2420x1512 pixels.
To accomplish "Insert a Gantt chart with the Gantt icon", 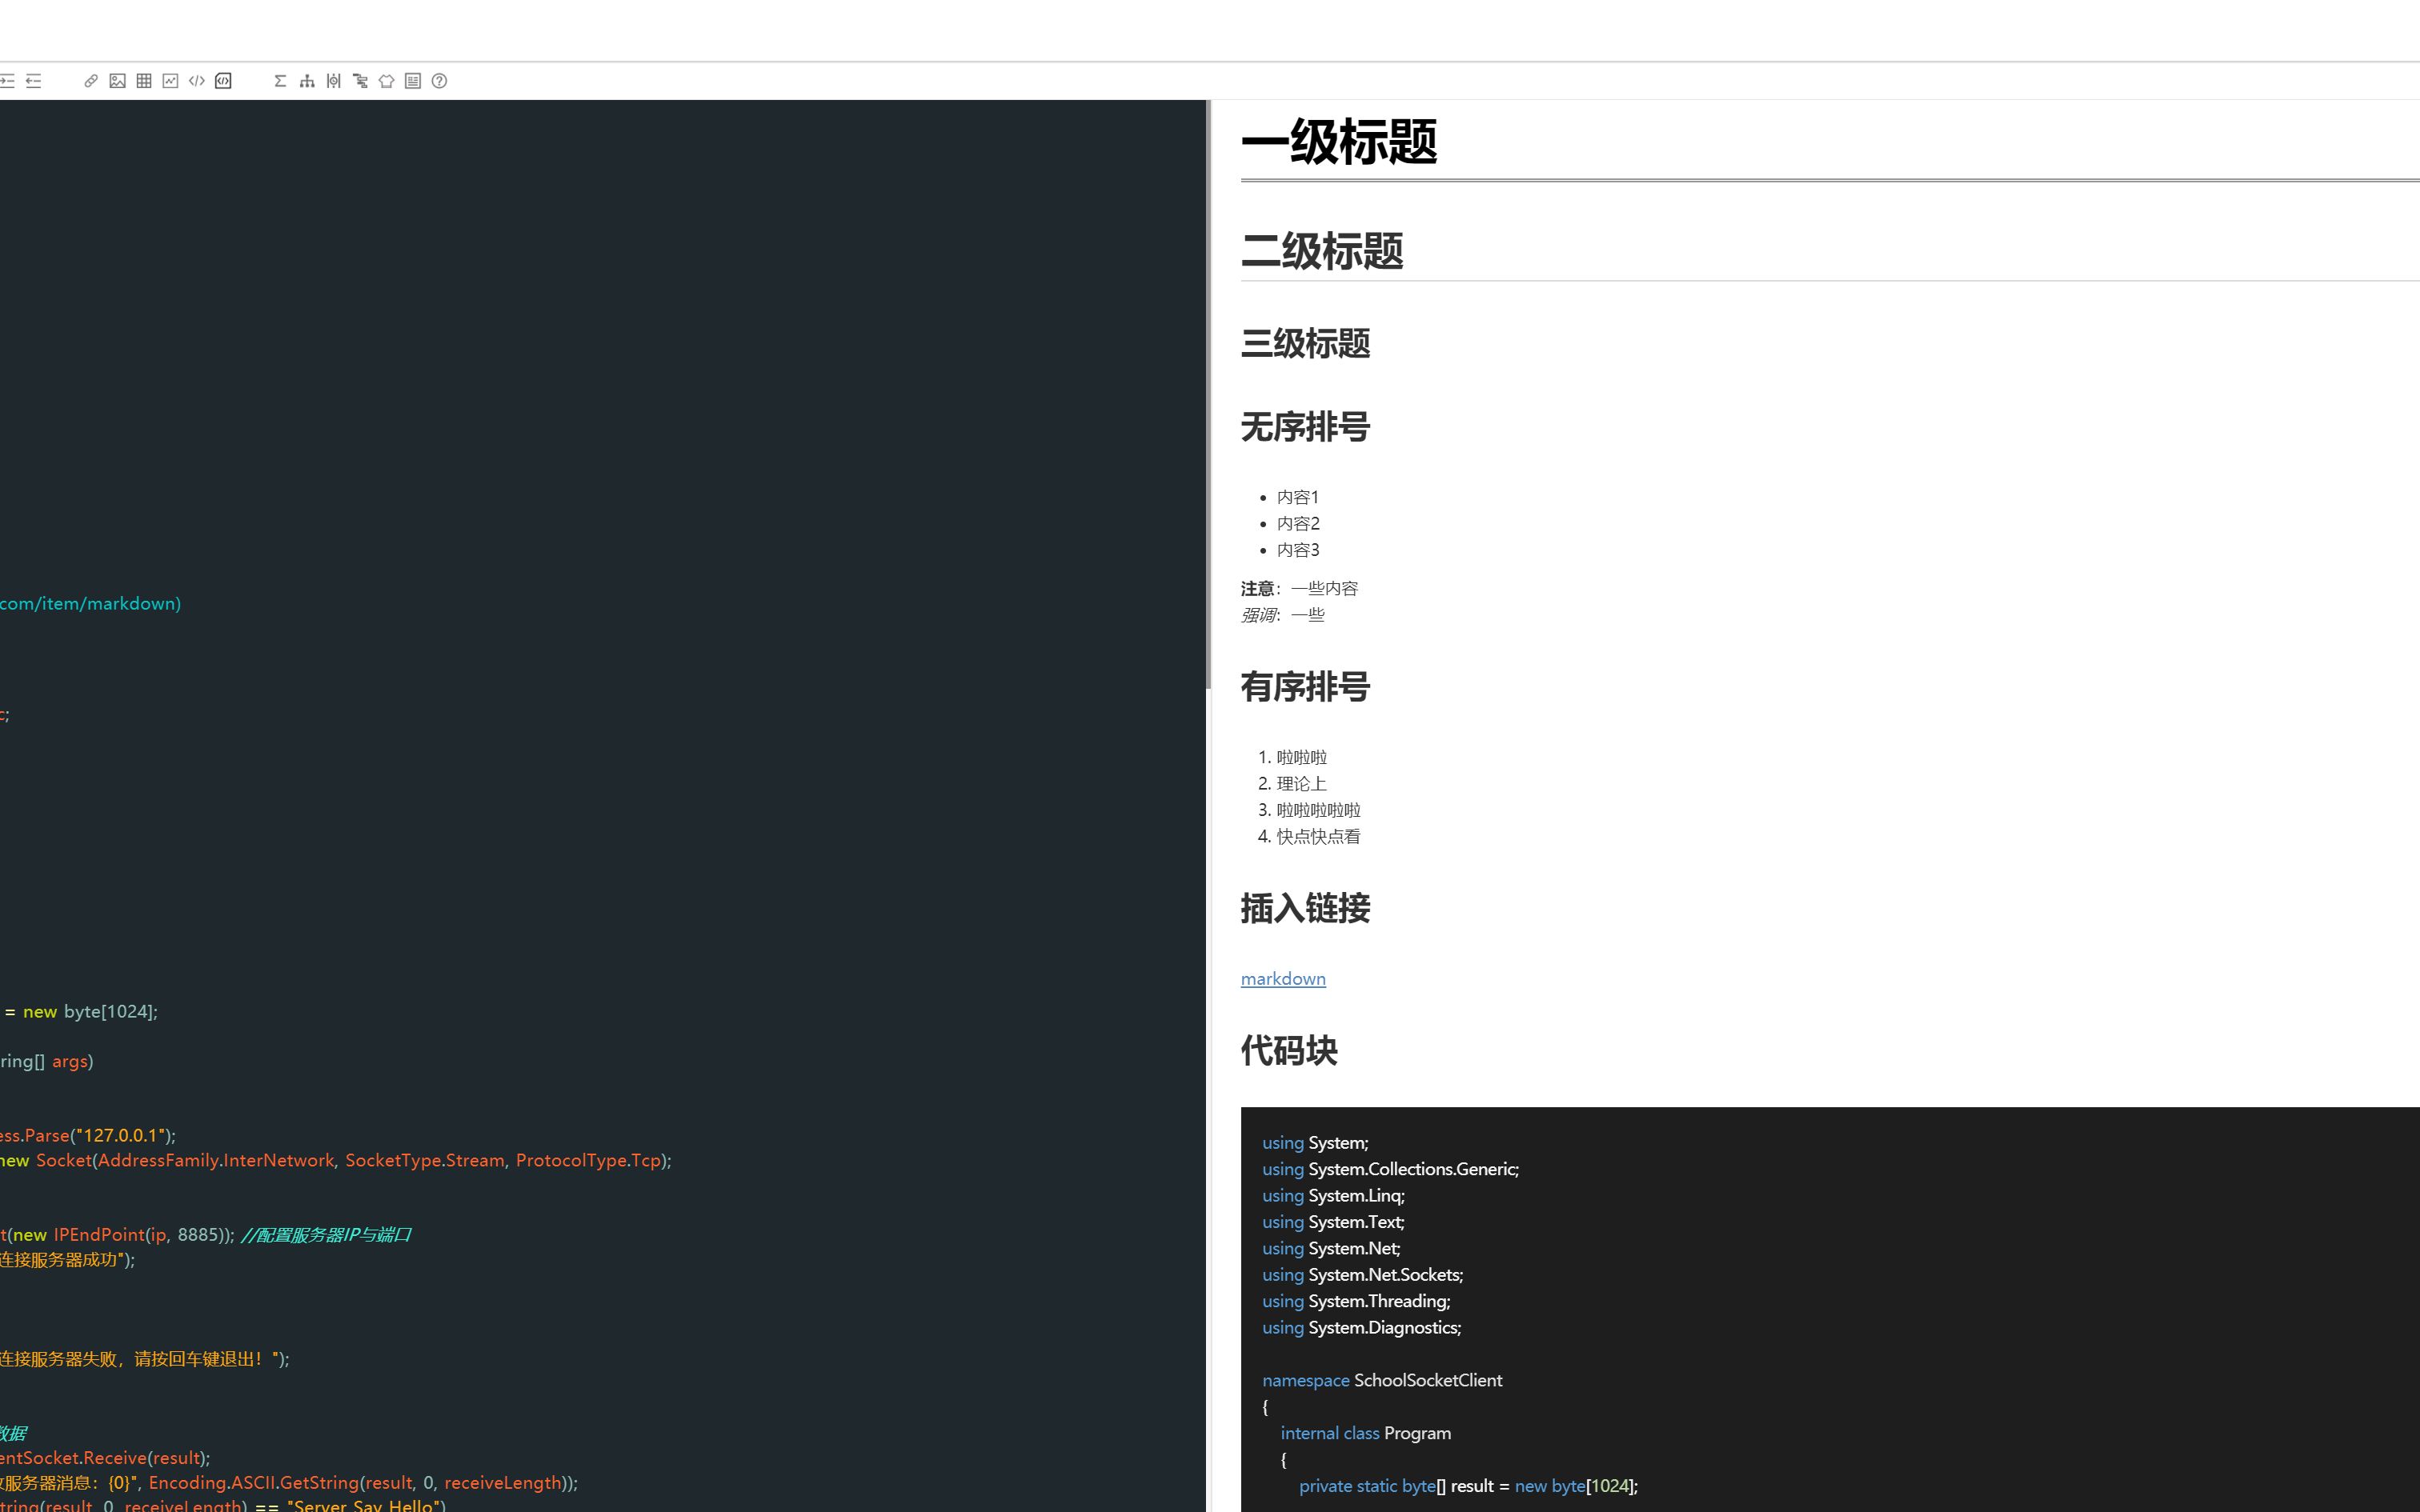I will pos(360,81).
